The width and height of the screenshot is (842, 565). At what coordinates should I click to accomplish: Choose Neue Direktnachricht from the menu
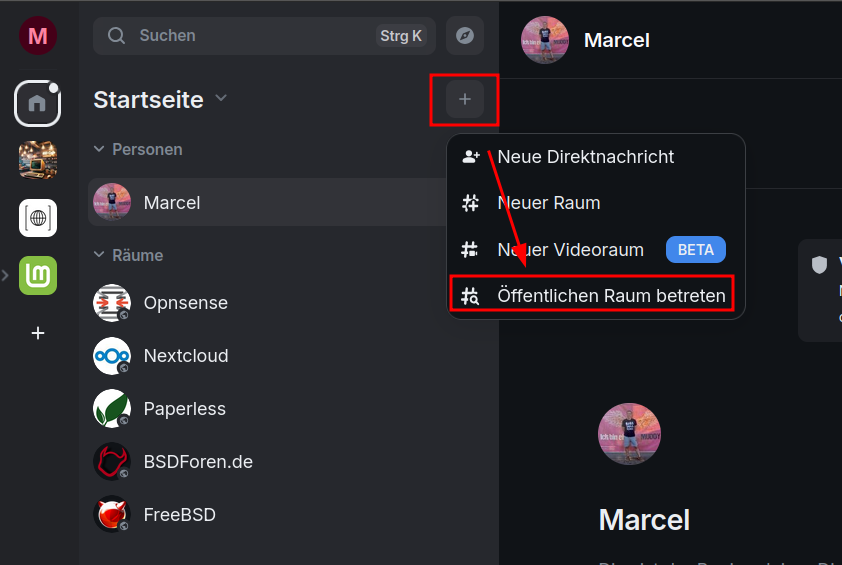pos(585,157)
